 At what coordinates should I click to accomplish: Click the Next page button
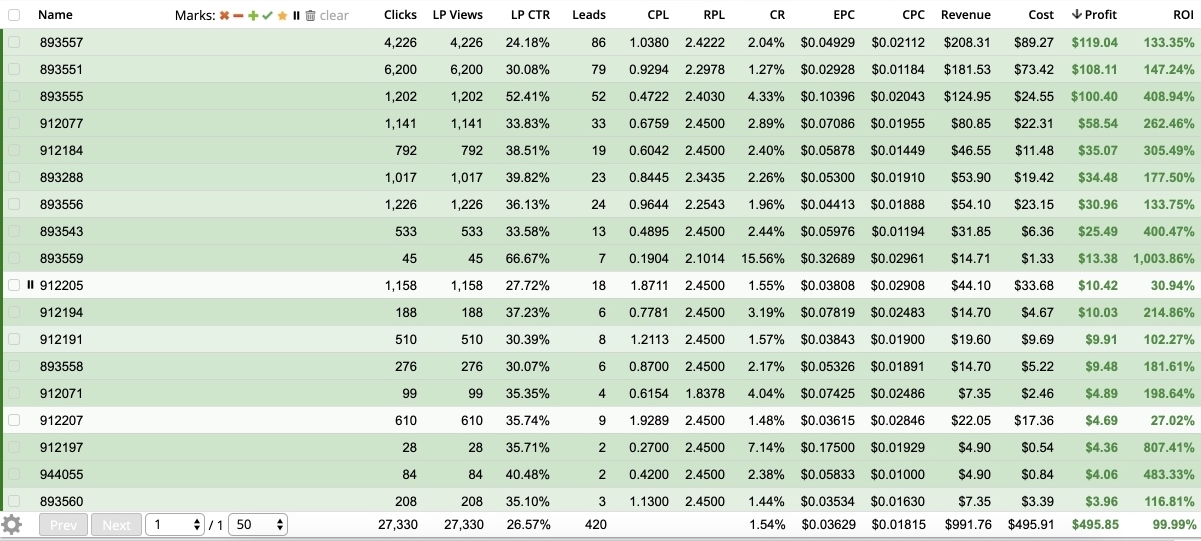[116, 525]
